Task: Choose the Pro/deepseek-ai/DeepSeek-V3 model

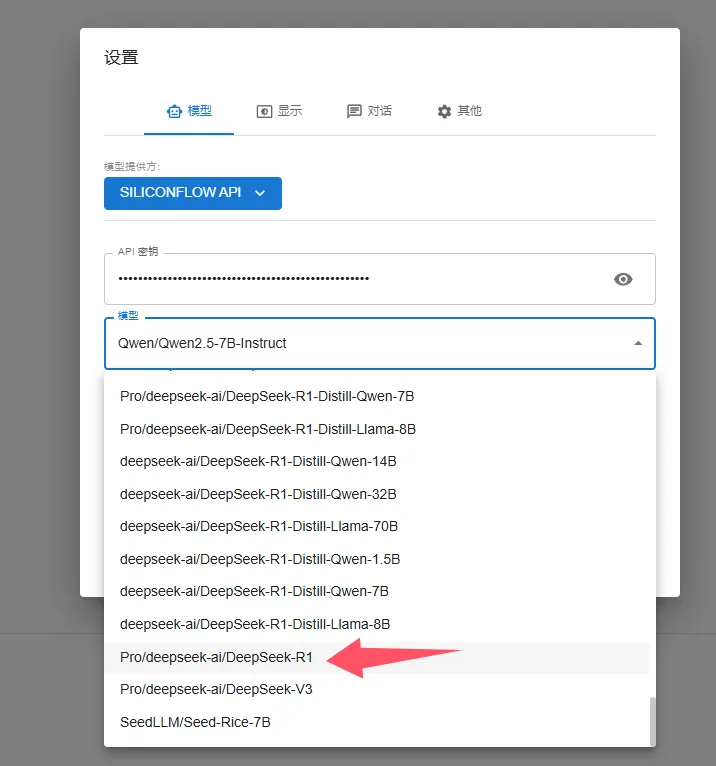Action: [x=377, y=689]
